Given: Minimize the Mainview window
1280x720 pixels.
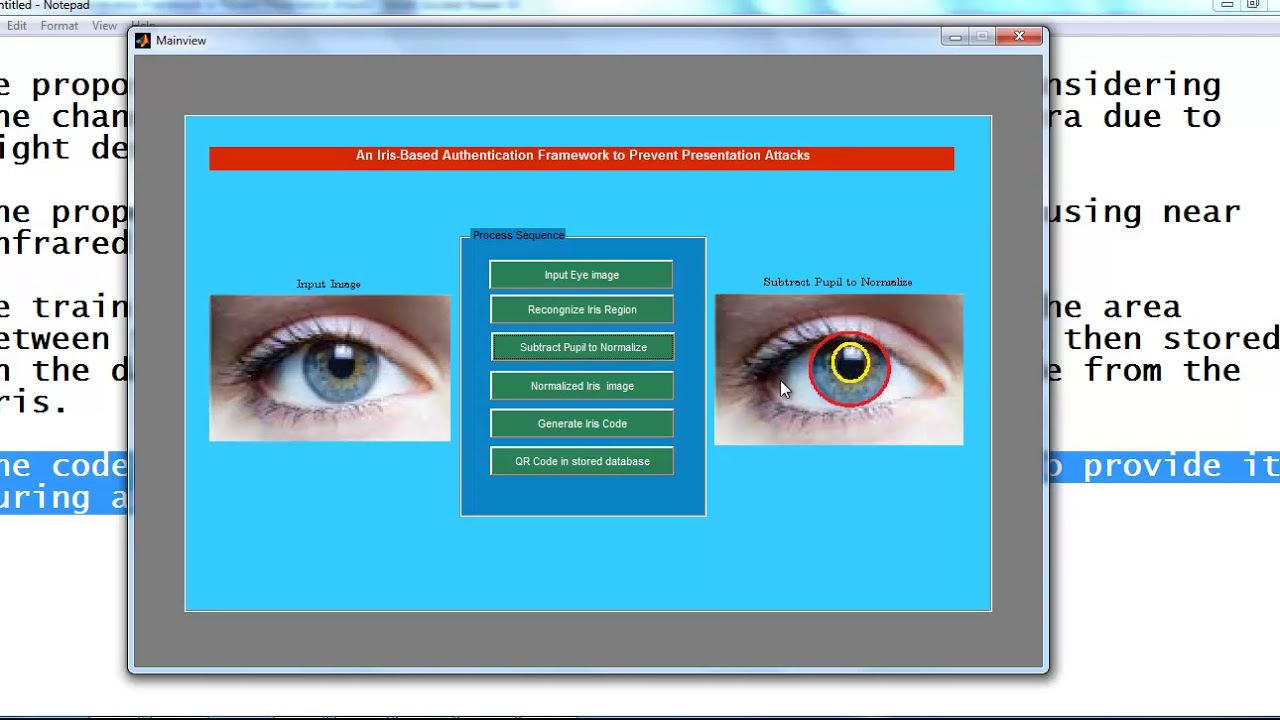Looking at the screenshot, I should (x=955, y=37).
